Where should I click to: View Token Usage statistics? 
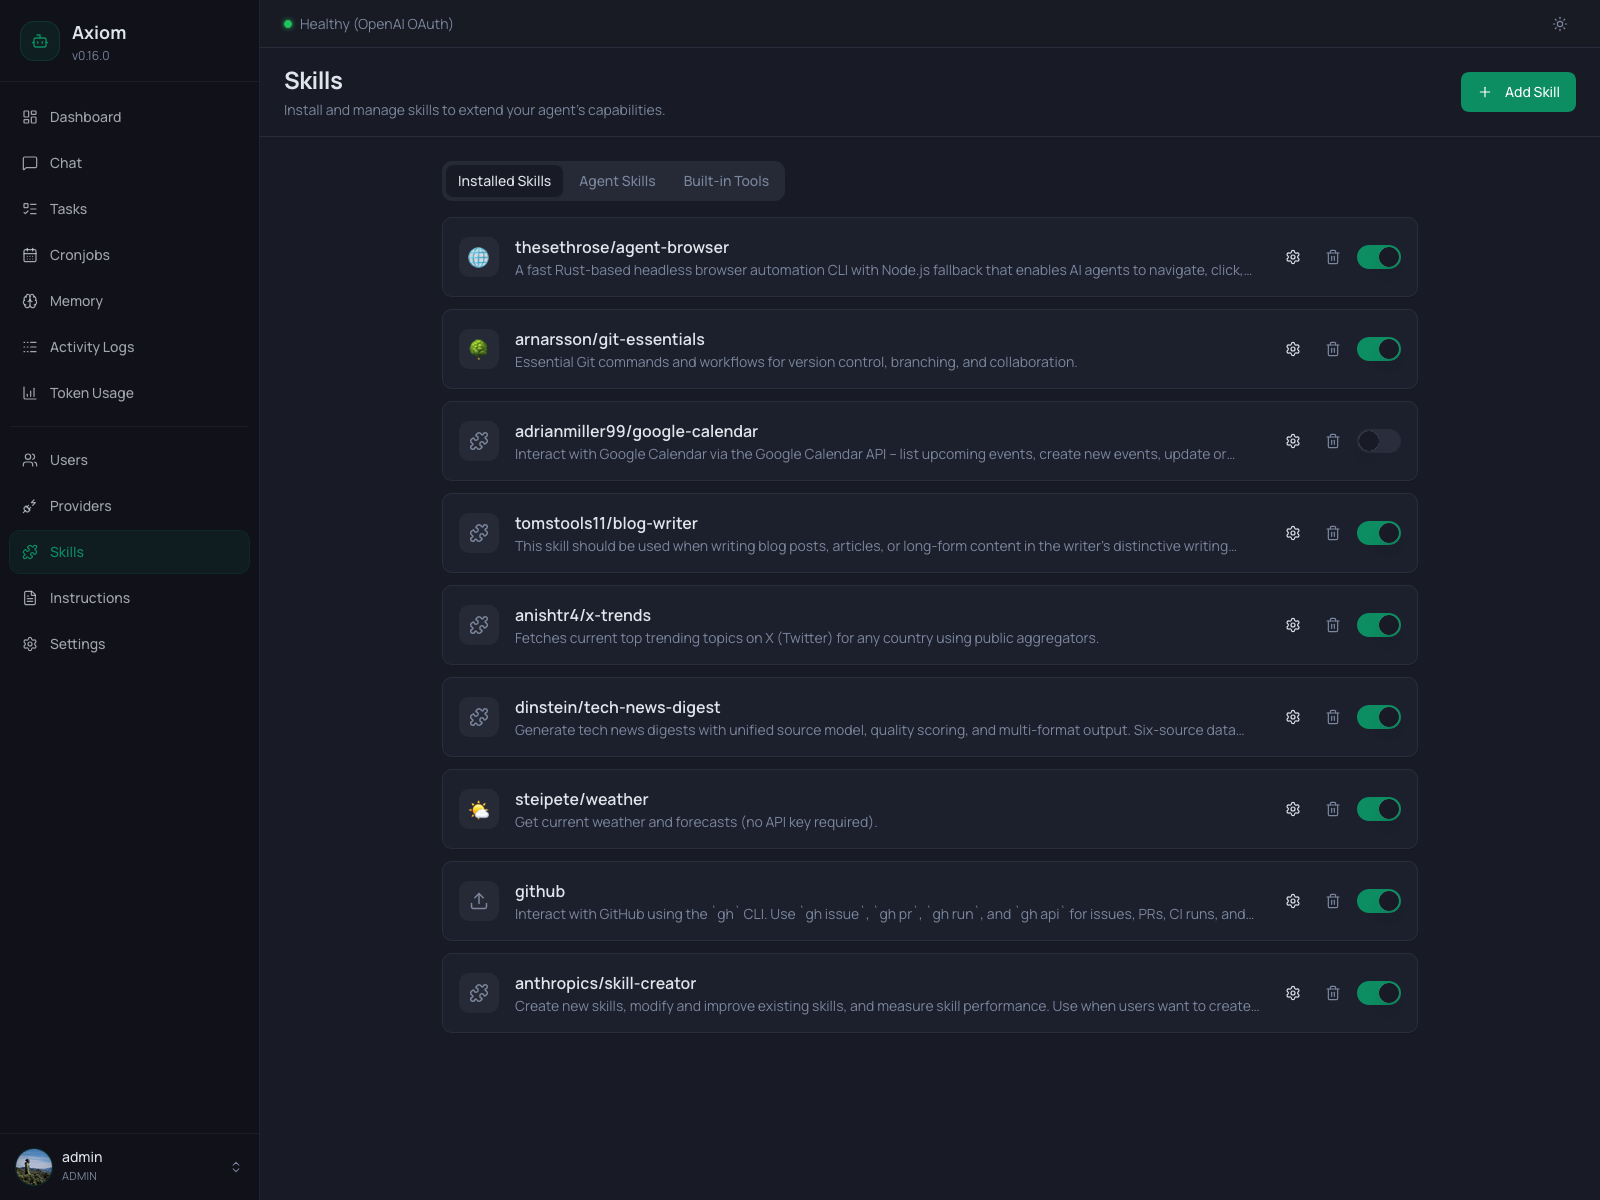coord(91,393)
